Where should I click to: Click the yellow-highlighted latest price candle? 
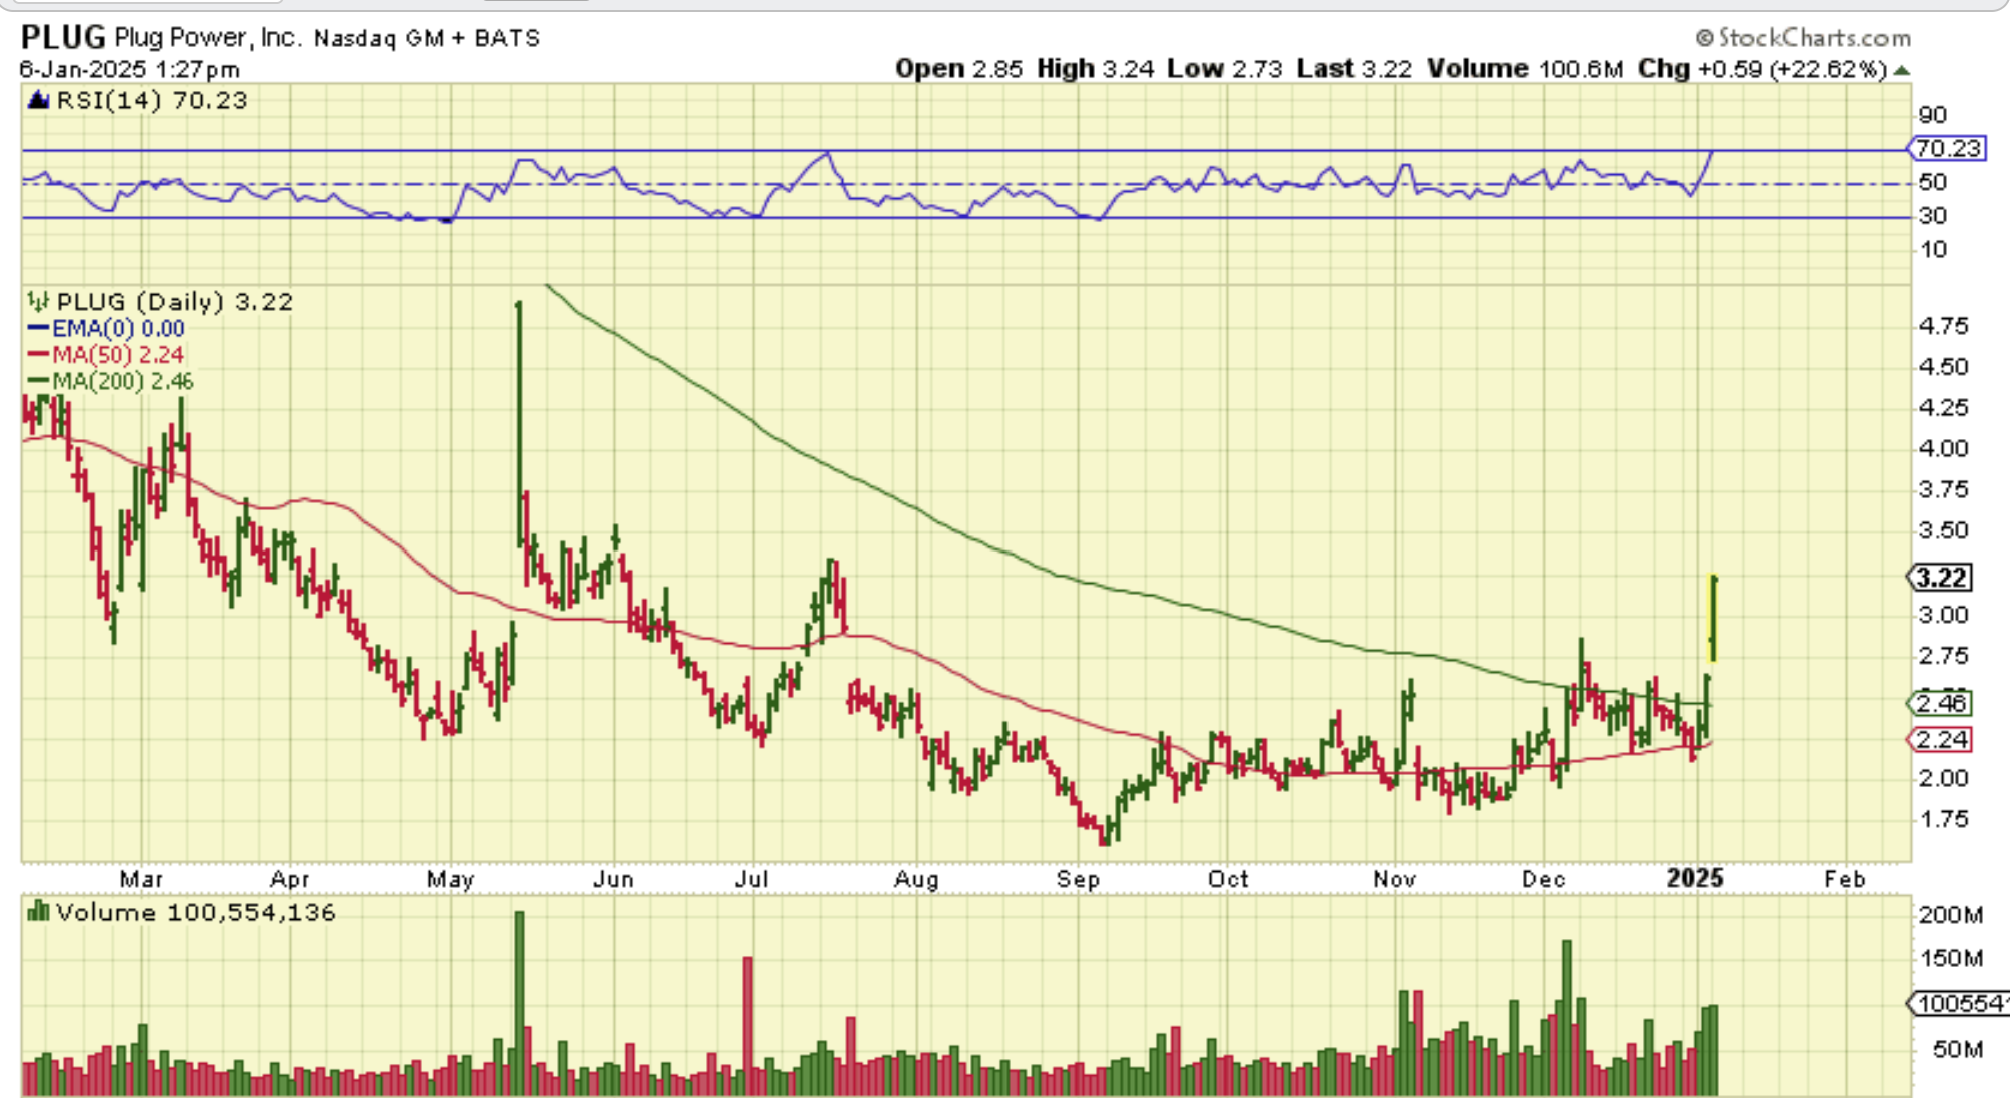1713,618
